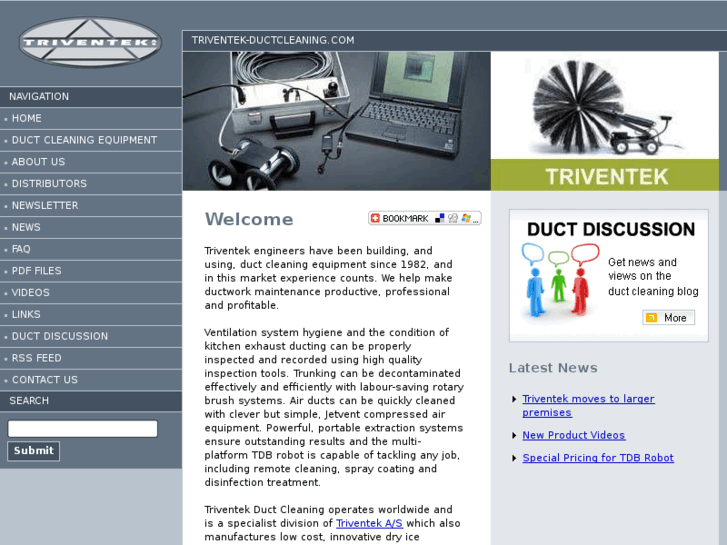Open the New Product Videos link
727x545 pixels.
pyautogui.click(x=574, y=435)
